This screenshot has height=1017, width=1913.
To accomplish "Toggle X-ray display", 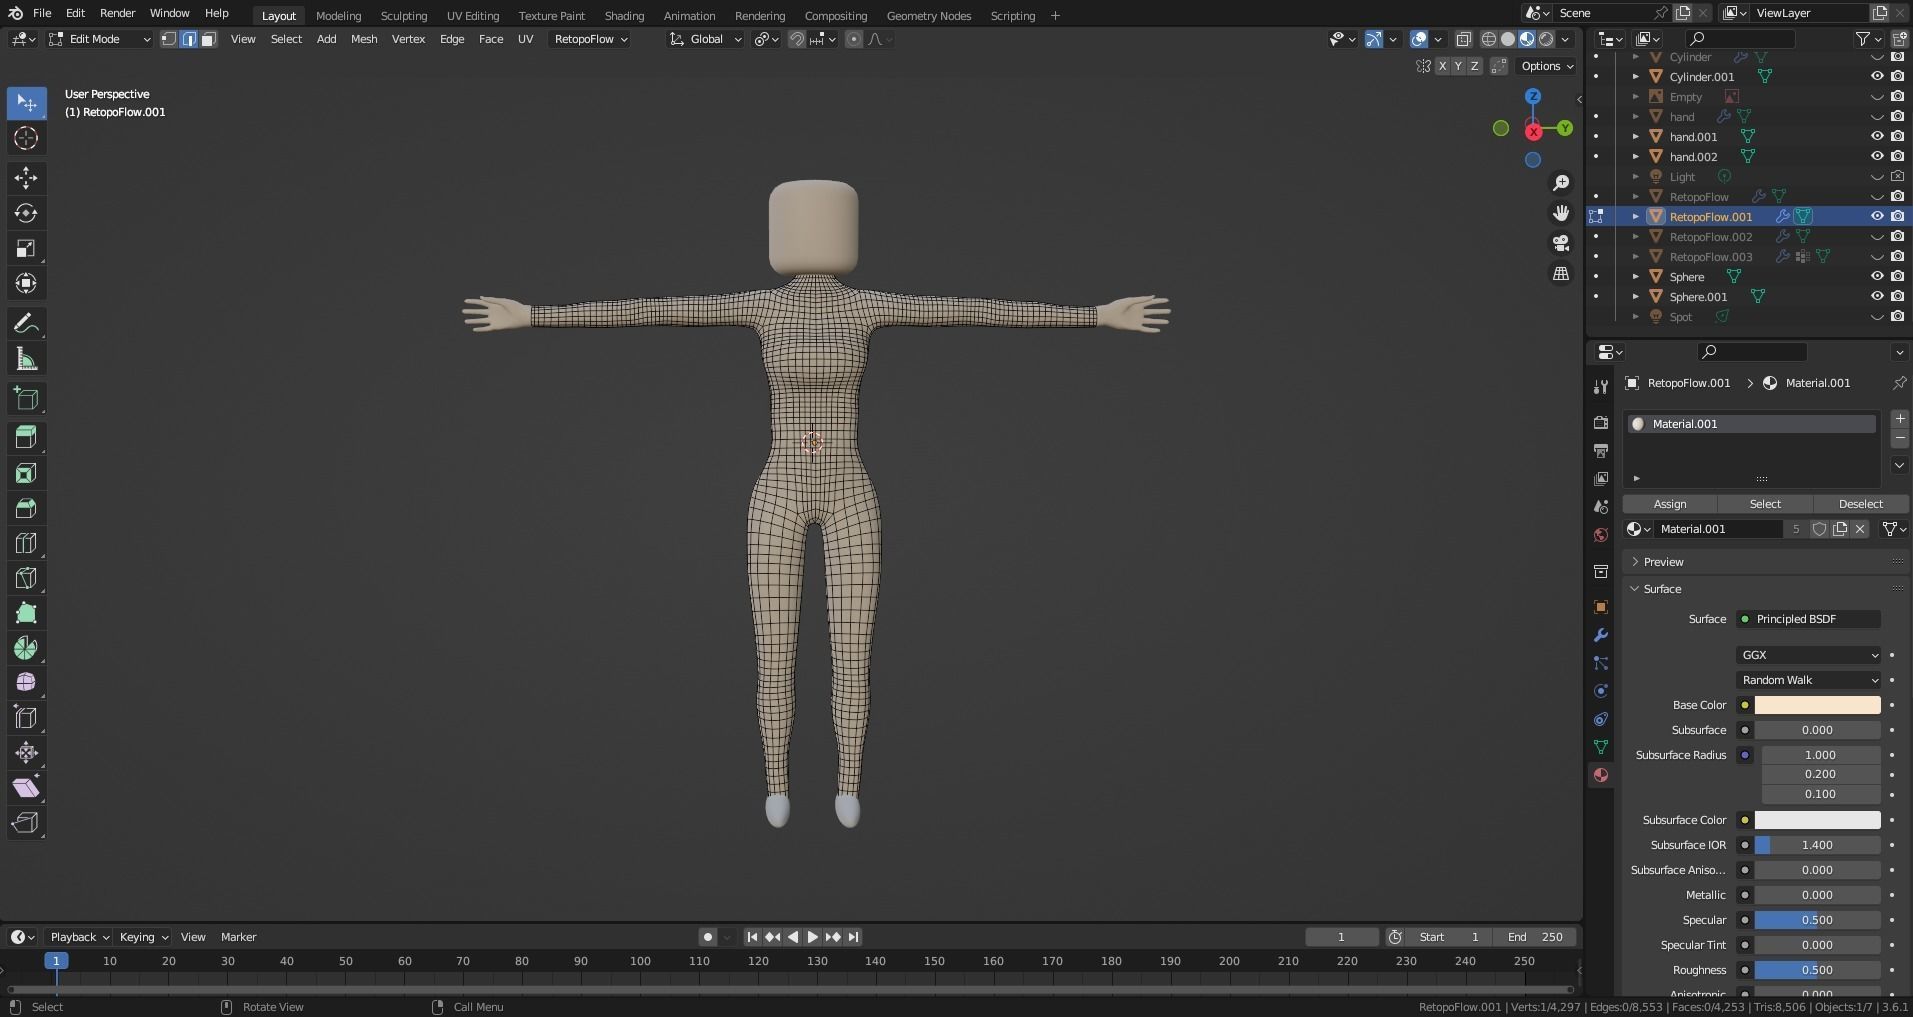I will pos(1463,39).
